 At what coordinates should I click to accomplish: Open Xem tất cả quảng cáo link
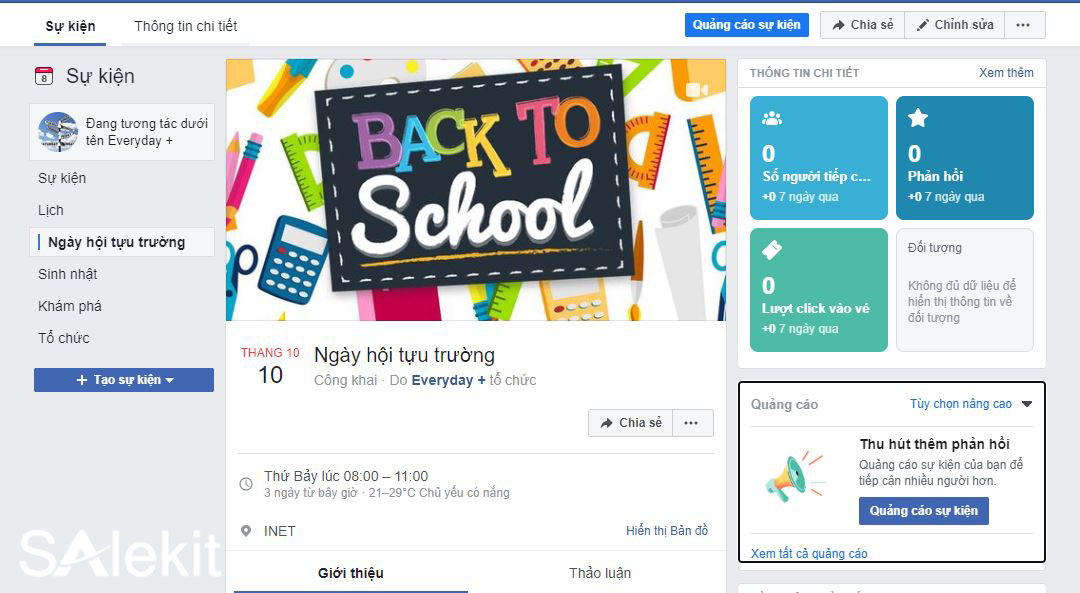click(809, 553)
